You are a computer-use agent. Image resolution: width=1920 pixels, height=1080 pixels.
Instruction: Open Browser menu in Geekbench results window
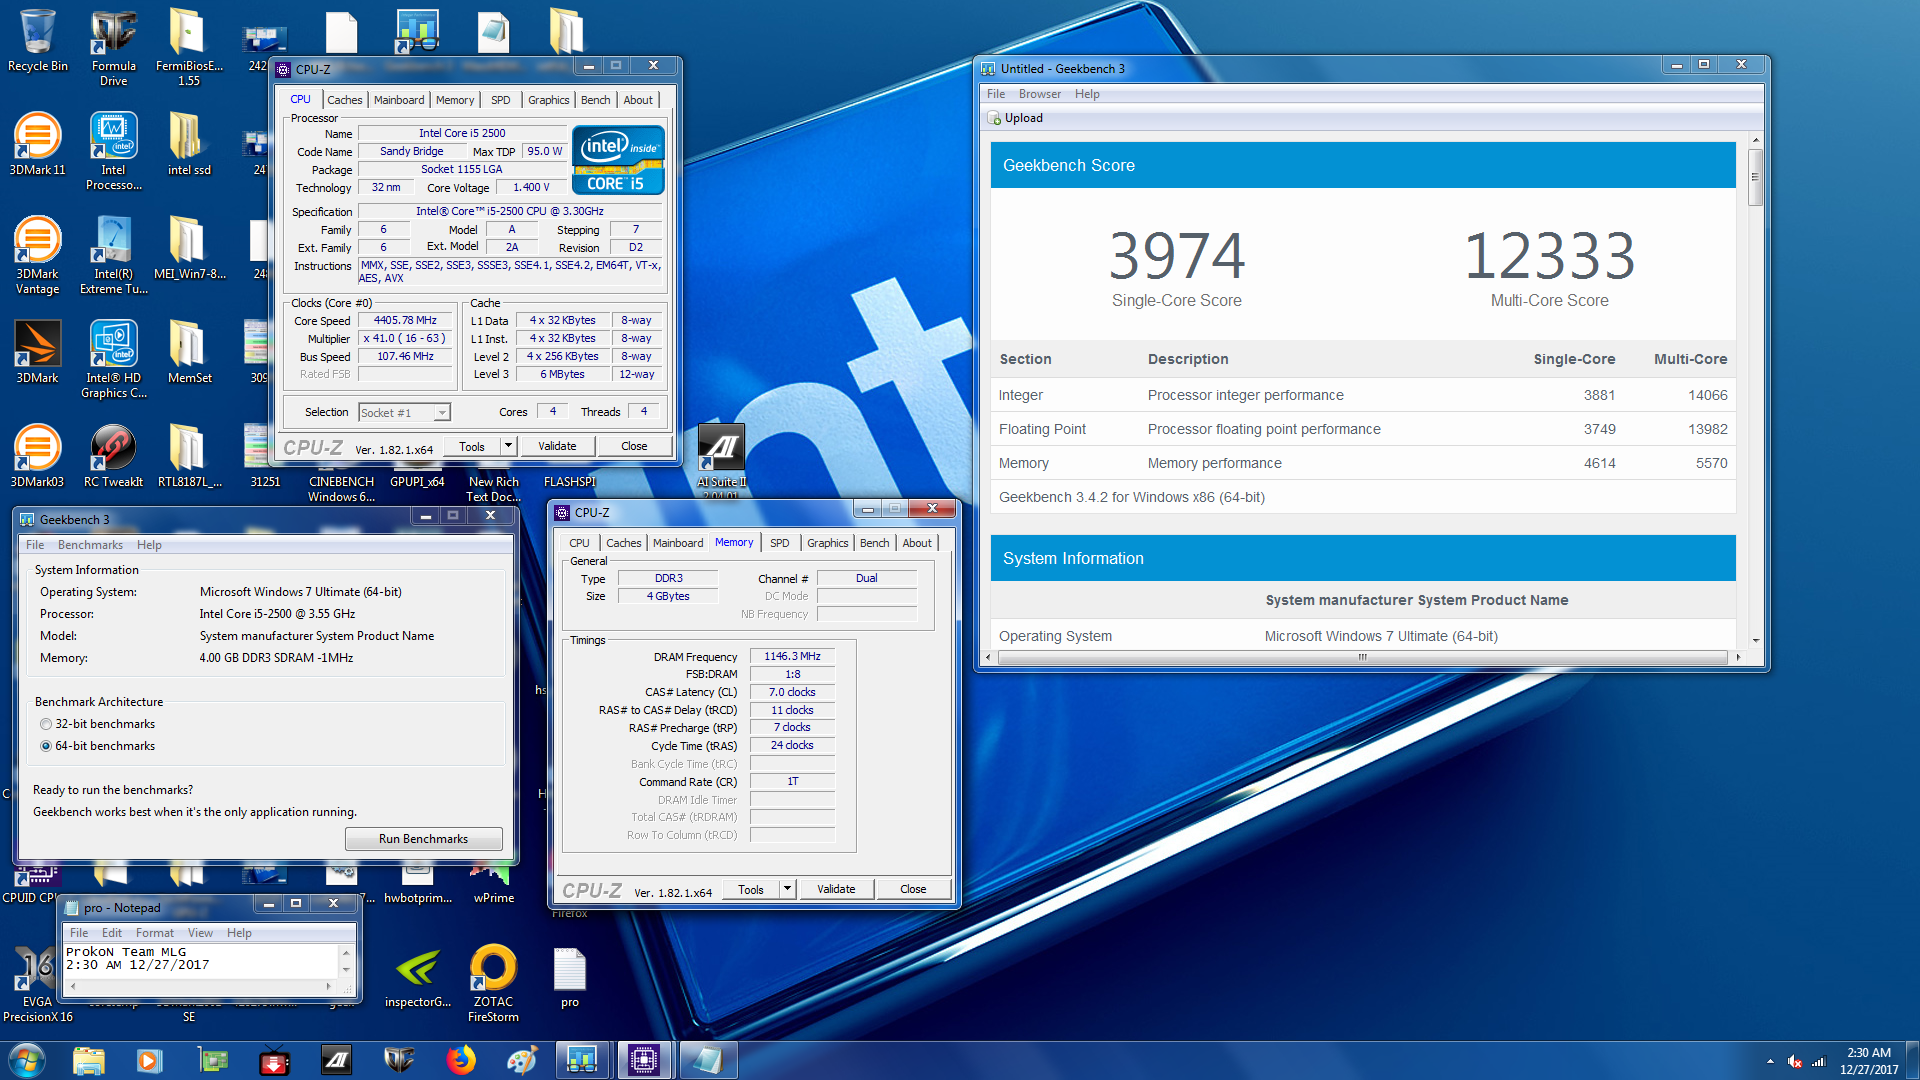pos(1040,94)
